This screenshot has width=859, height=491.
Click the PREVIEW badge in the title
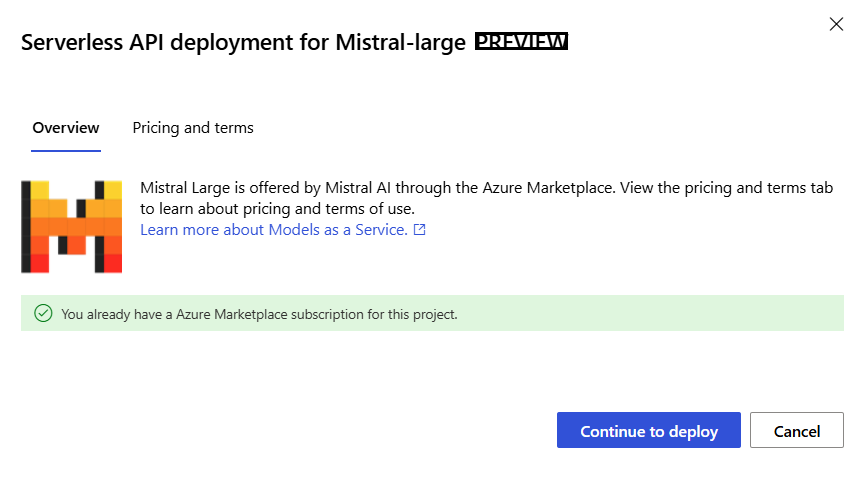[x=521, y=42]
